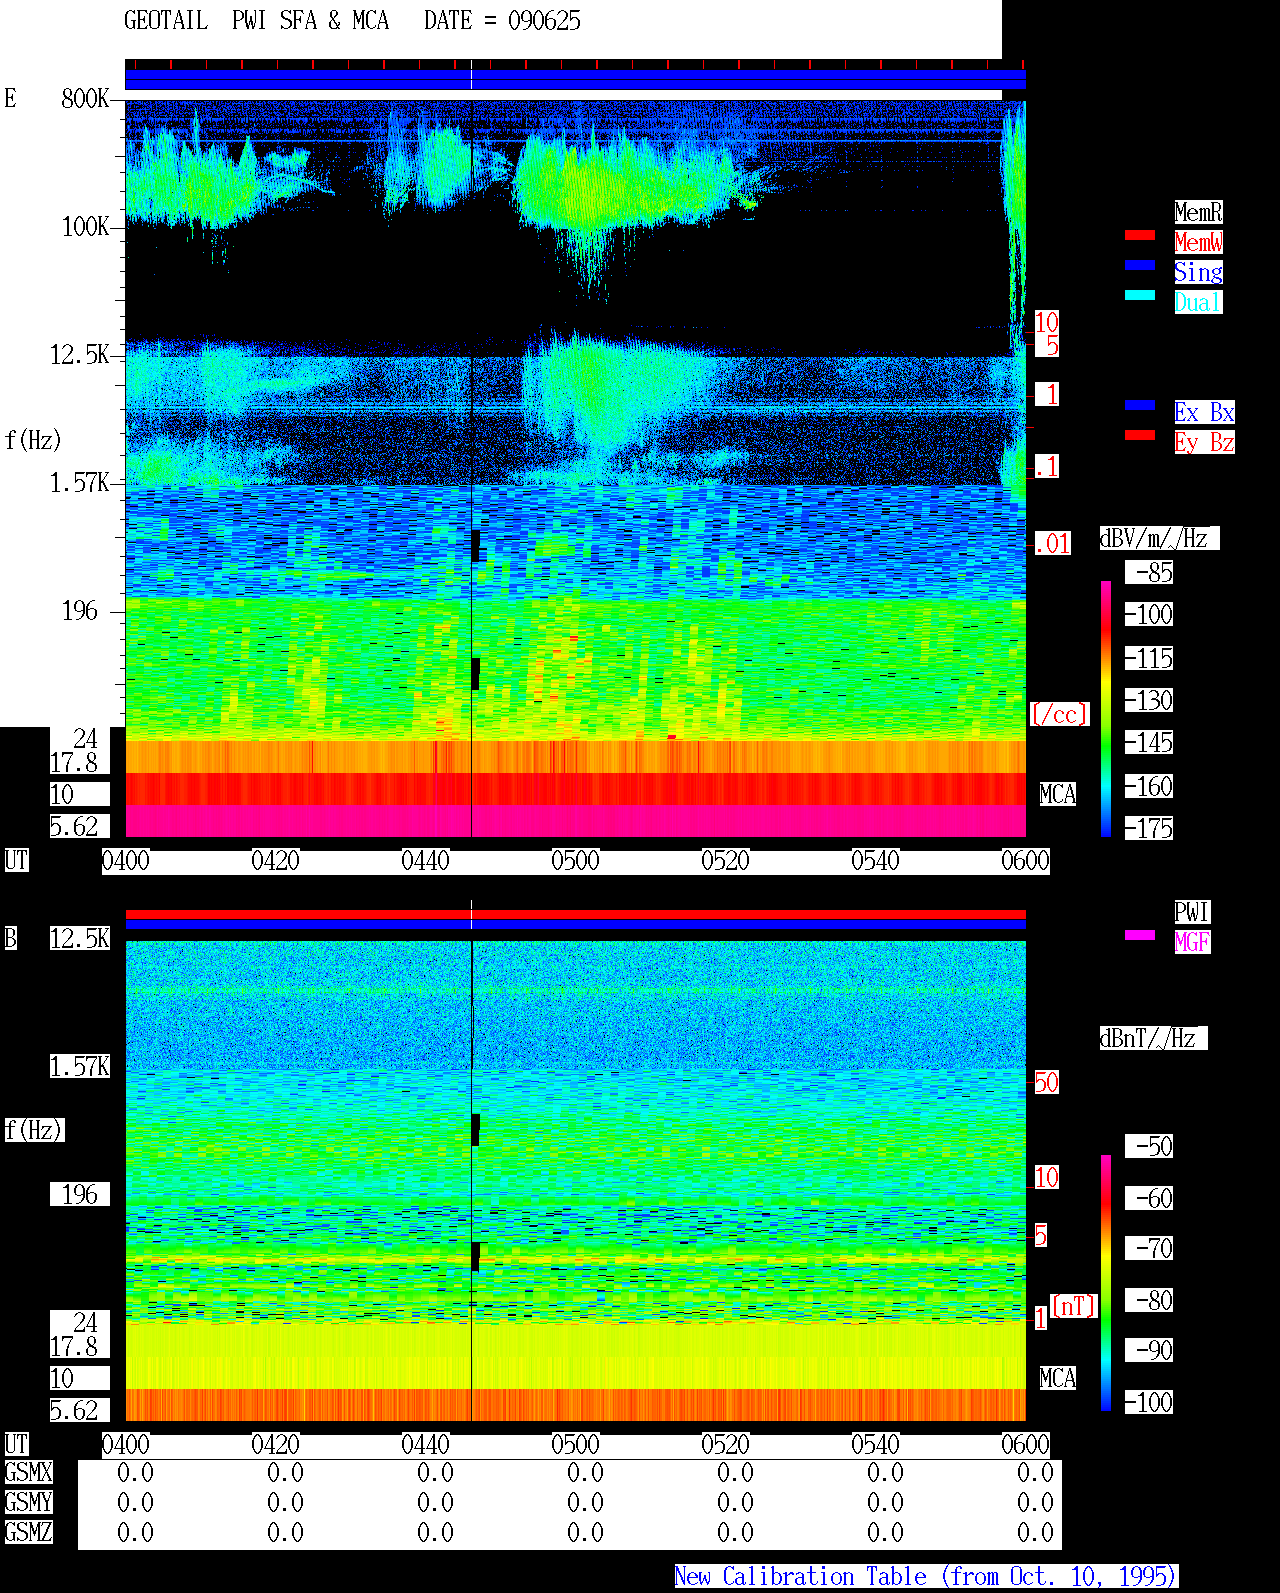Click the GSMZ row label
Image resolution: width=1280 pixels, height=1593 pixels.
click(x=28, y=1532)
